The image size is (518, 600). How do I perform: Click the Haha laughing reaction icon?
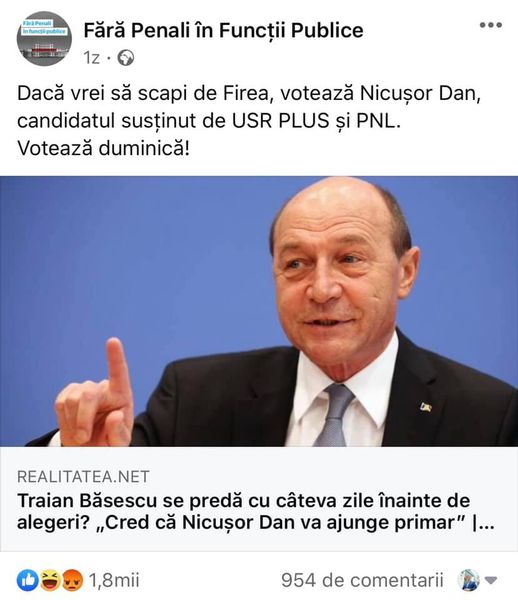[x=50, y=580]
